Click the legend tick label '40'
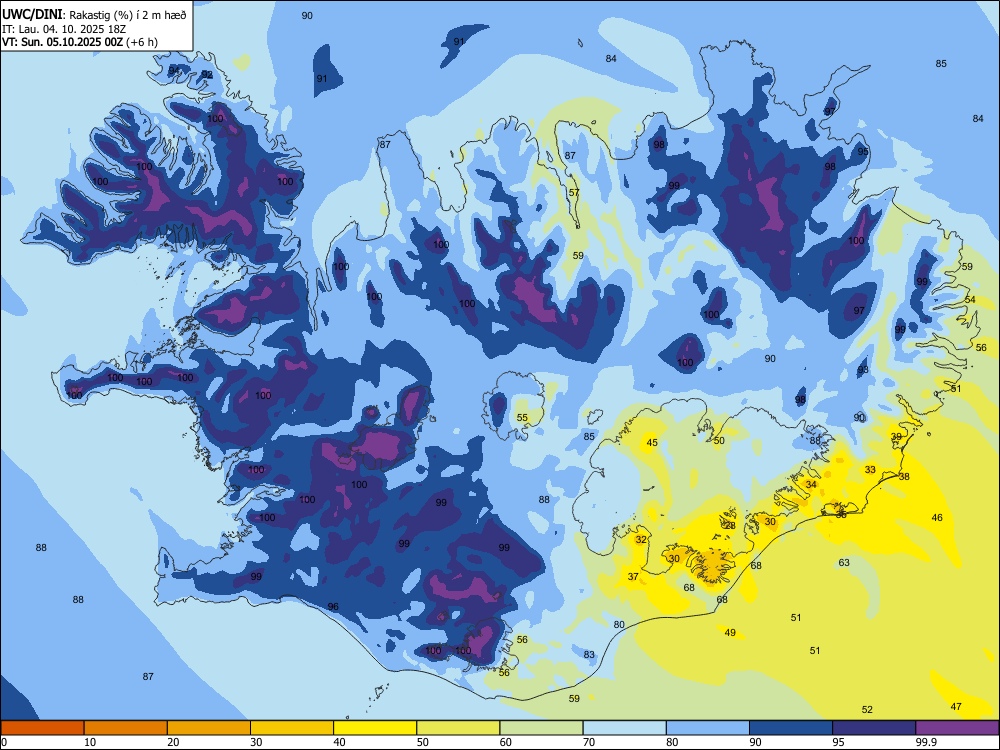Image resolution: width=1000 pixels, height=750 pixels. [339, 742]
